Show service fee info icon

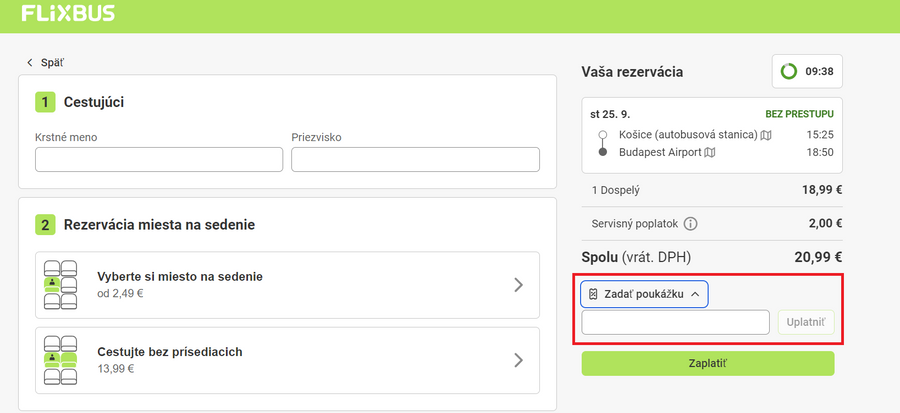point(690,224)
